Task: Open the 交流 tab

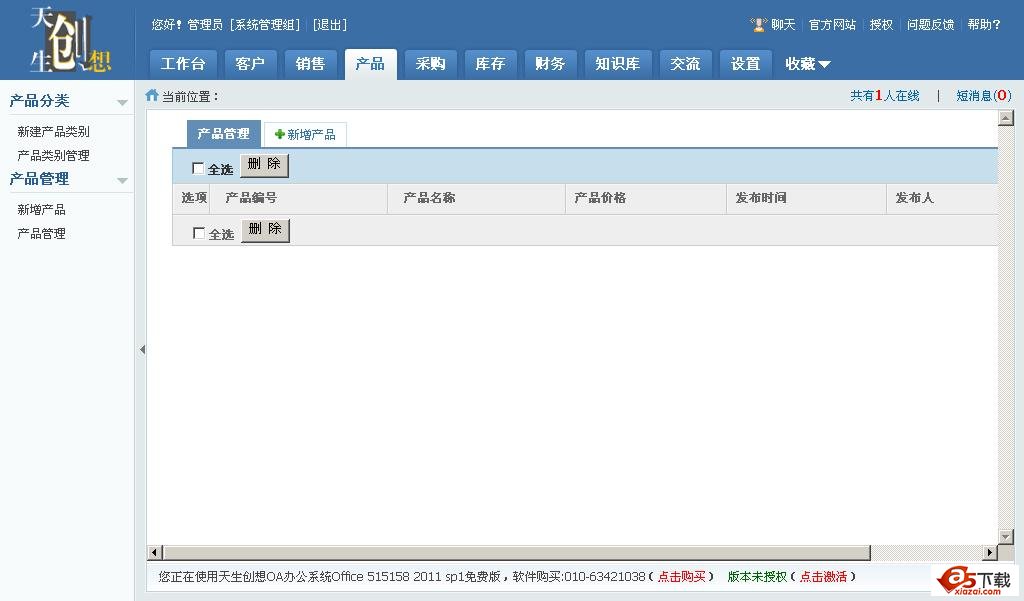Action: (x=685, y=64)
